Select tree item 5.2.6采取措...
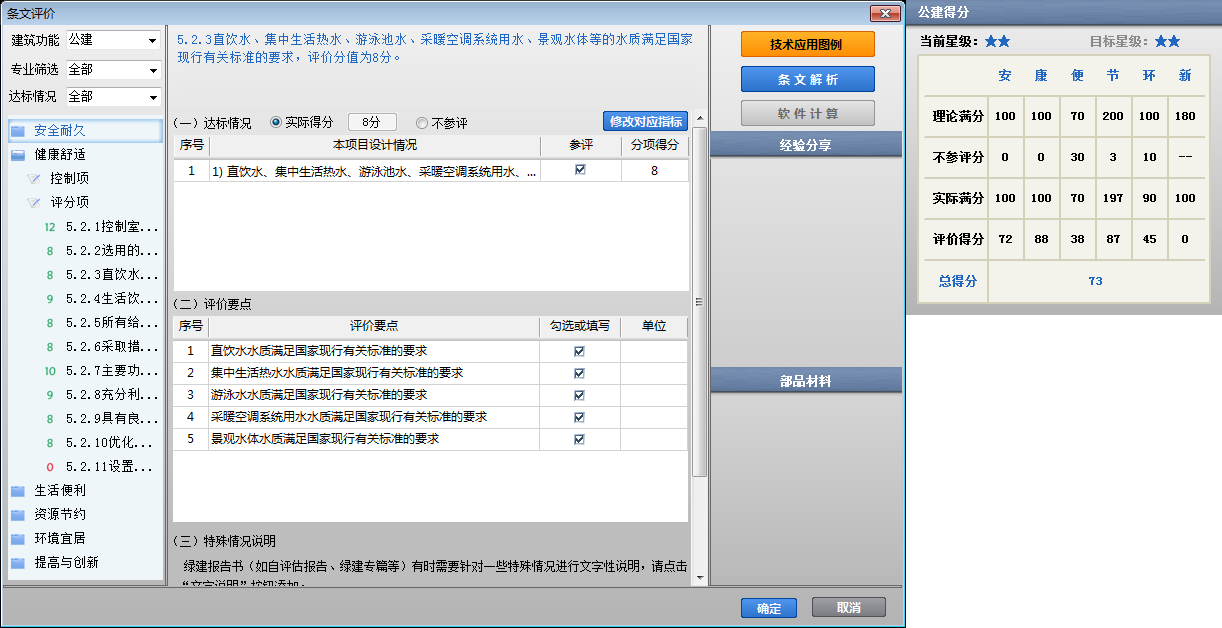 pos(112,347)
